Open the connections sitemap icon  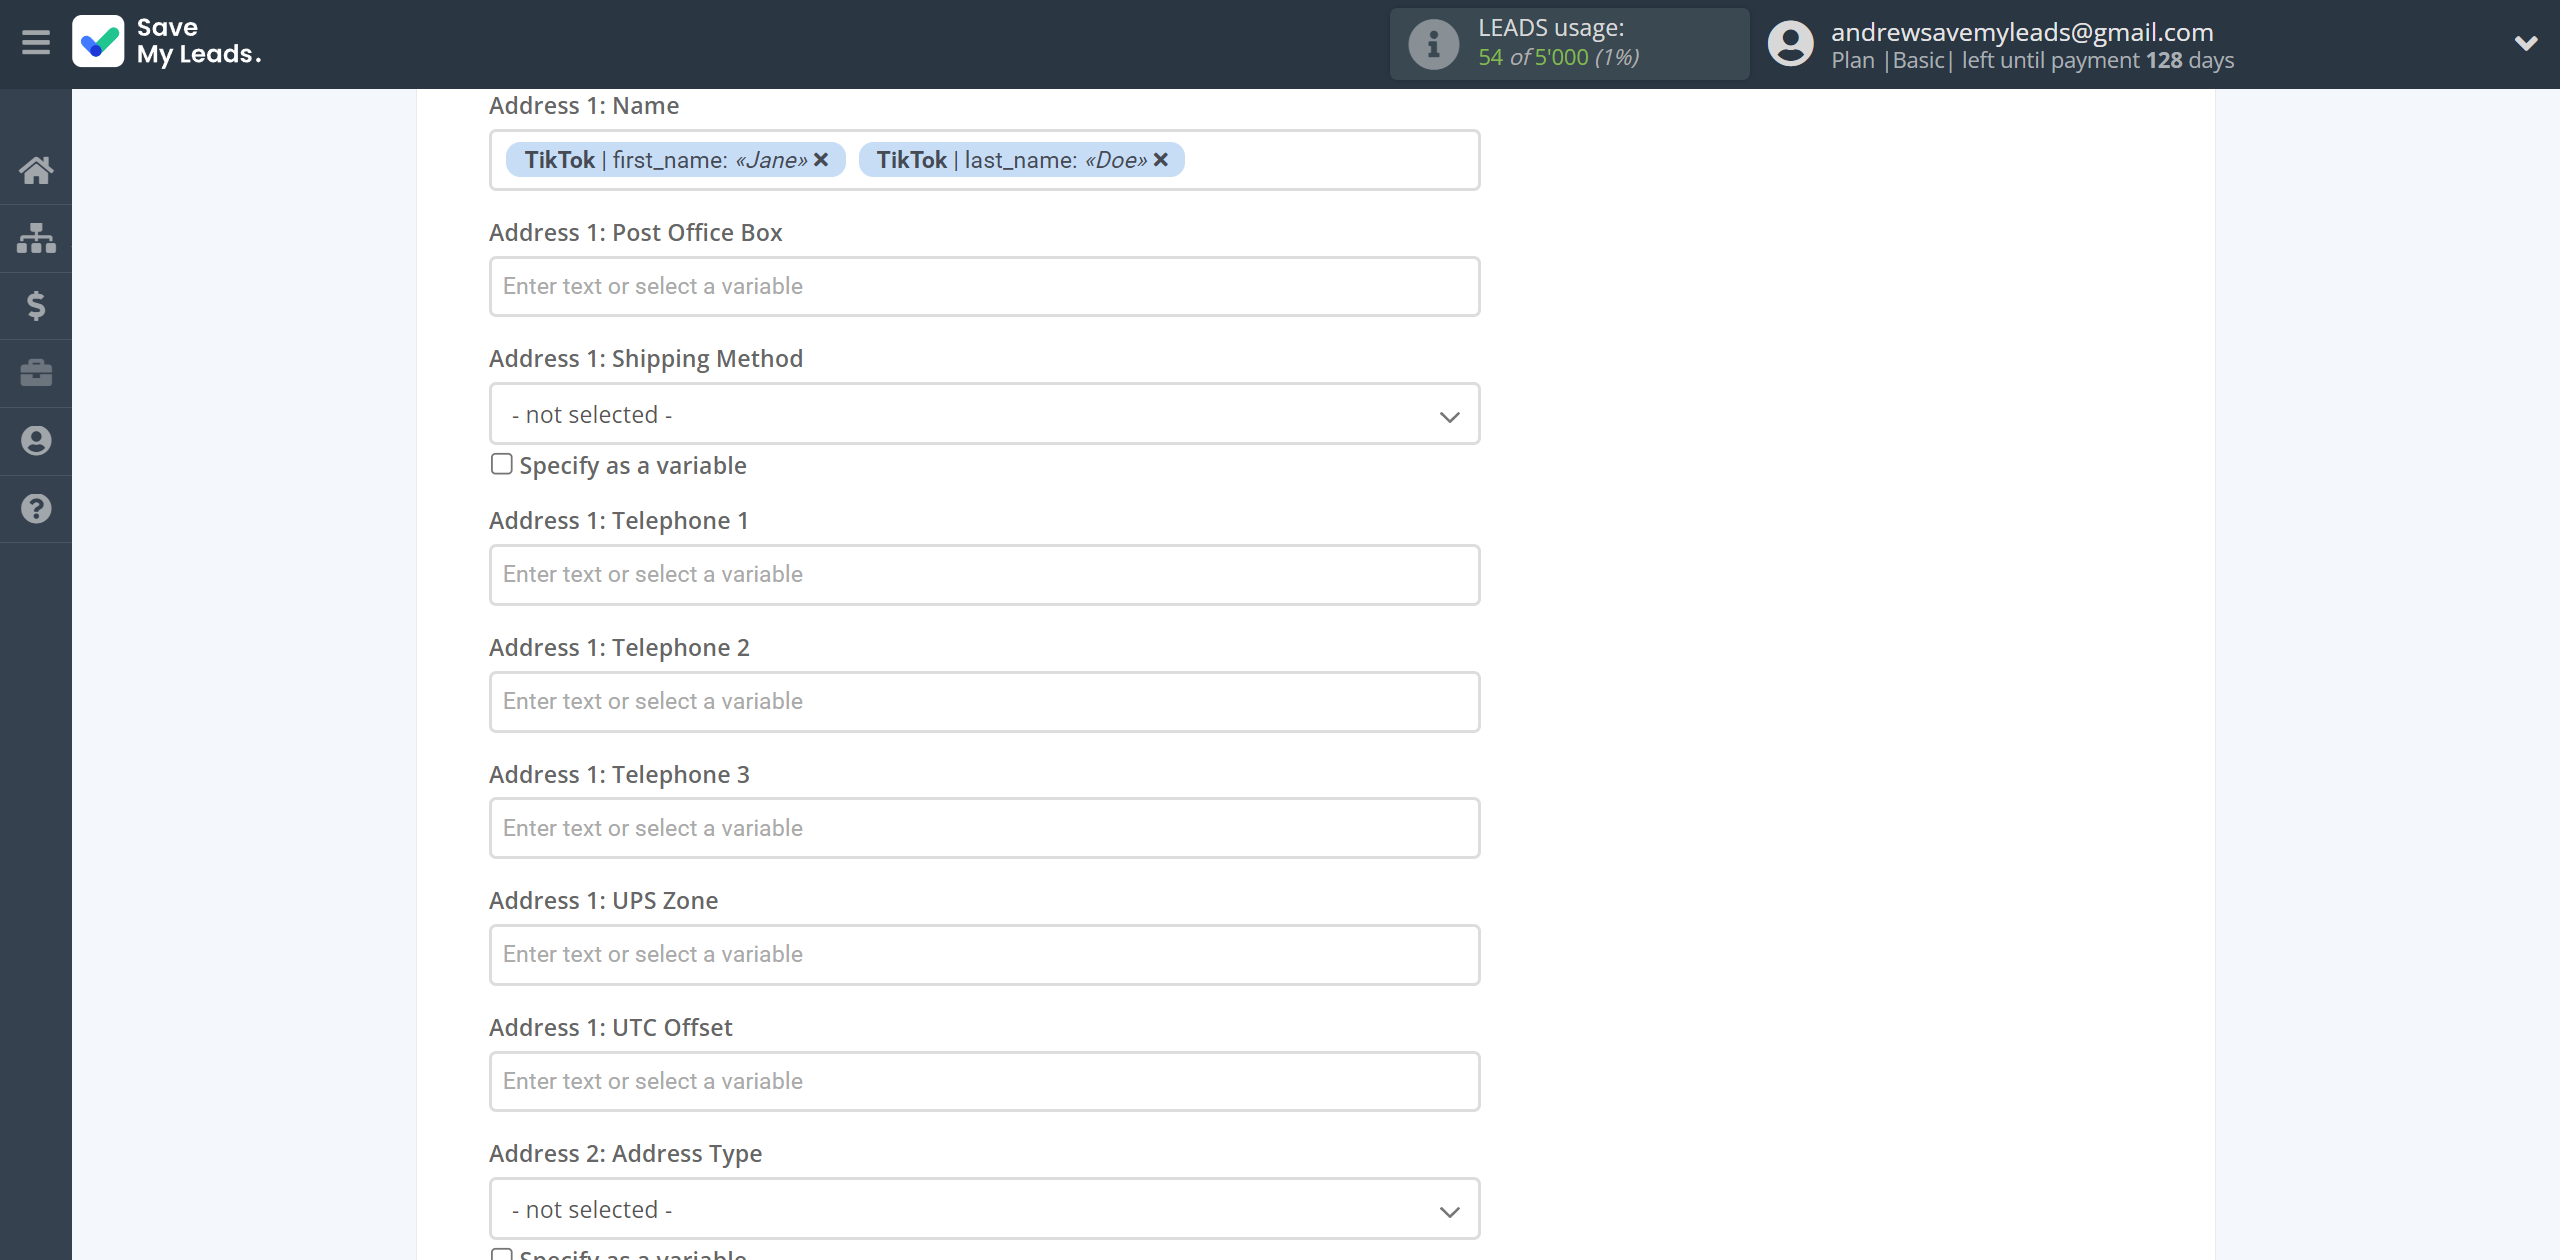point(36,238)
